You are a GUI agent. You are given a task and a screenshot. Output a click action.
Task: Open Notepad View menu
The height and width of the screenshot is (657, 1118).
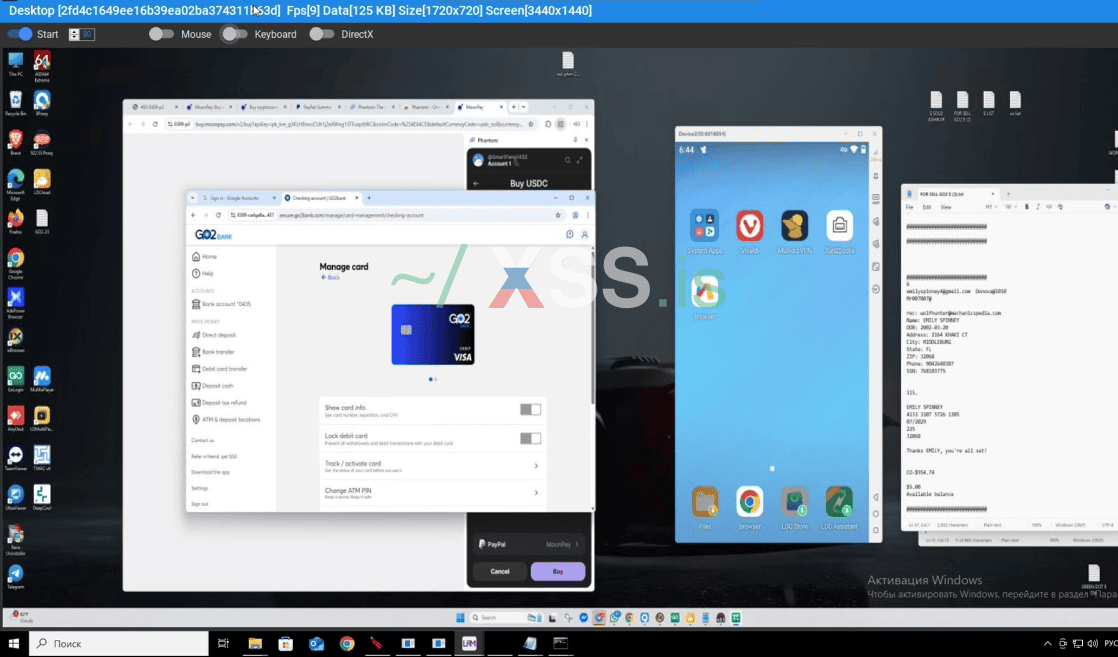pos(945,207)
